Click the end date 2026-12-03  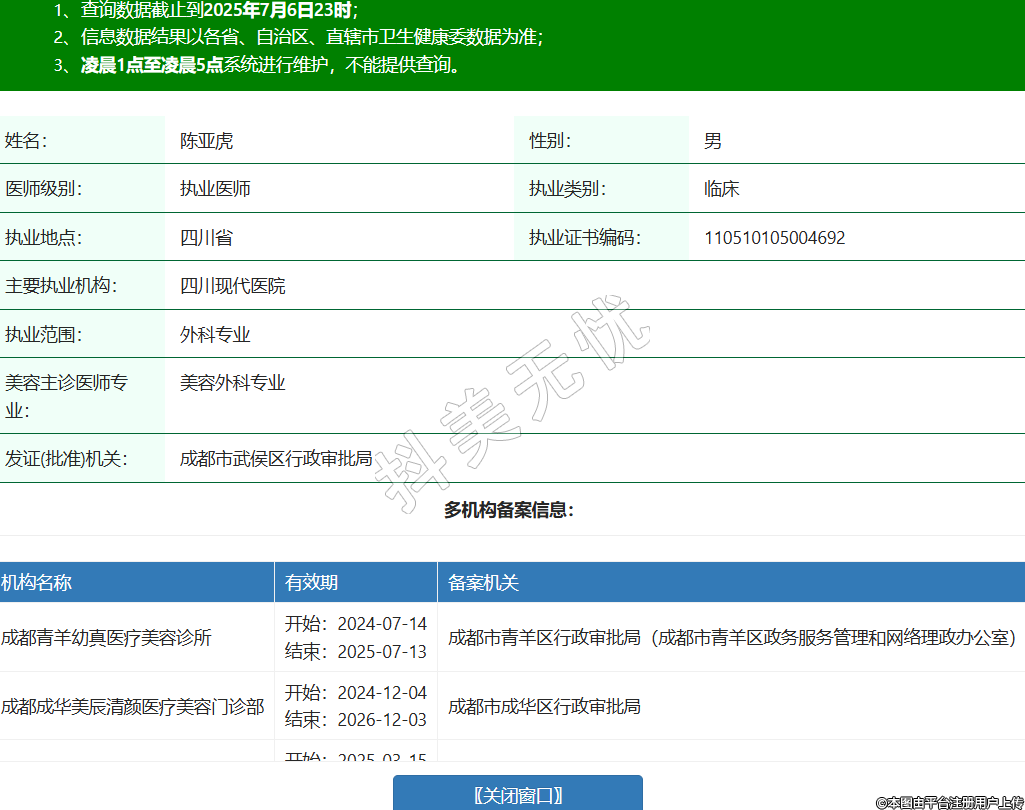coord(381,720)
